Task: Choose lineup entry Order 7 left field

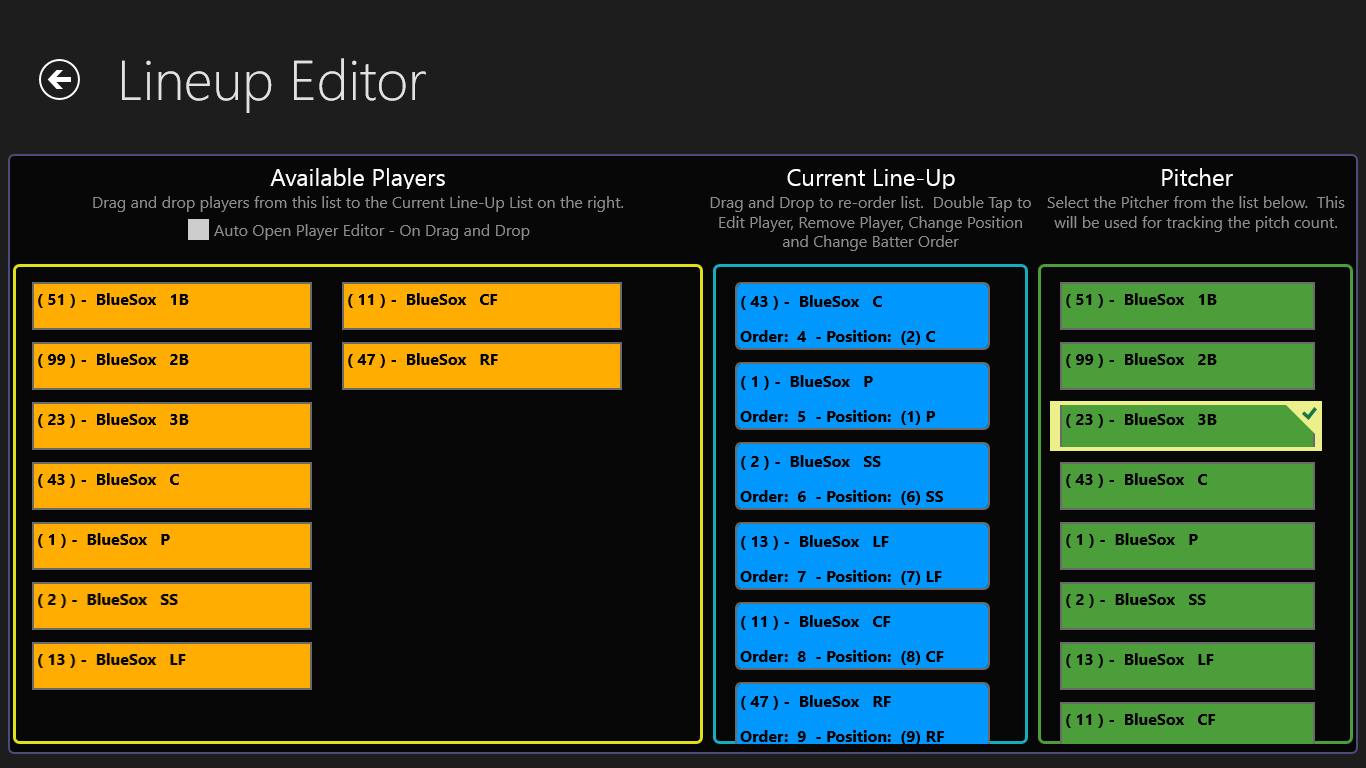Action: coord(862,557)
